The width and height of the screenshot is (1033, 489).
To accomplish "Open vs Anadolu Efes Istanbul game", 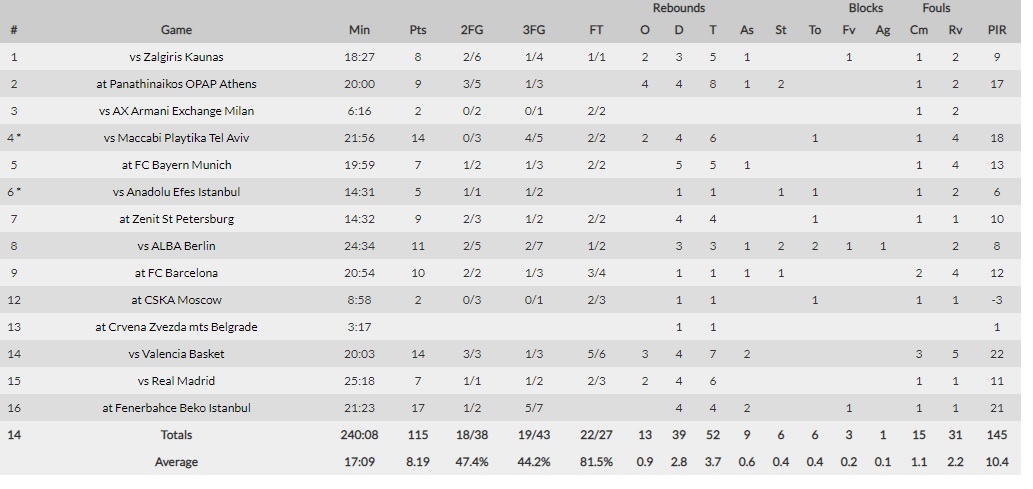I will [x=176, y=192].
